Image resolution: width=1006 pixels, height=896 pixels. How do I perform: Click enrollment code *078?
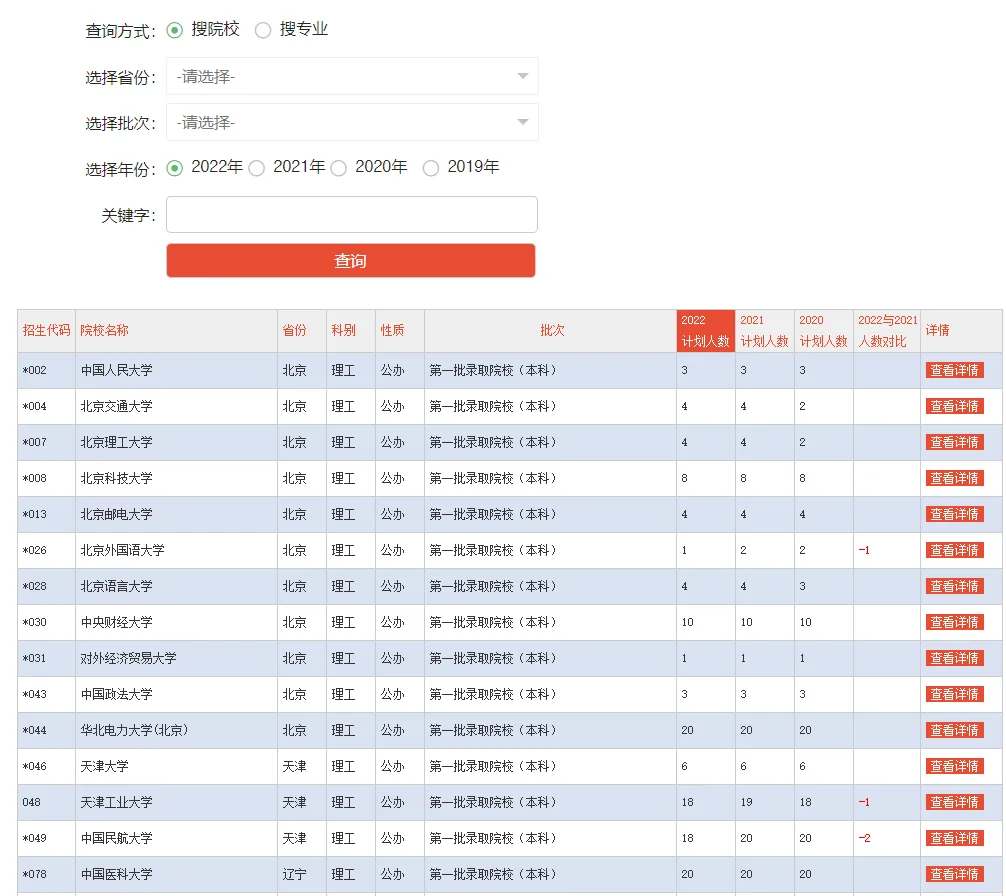point(35,874)
